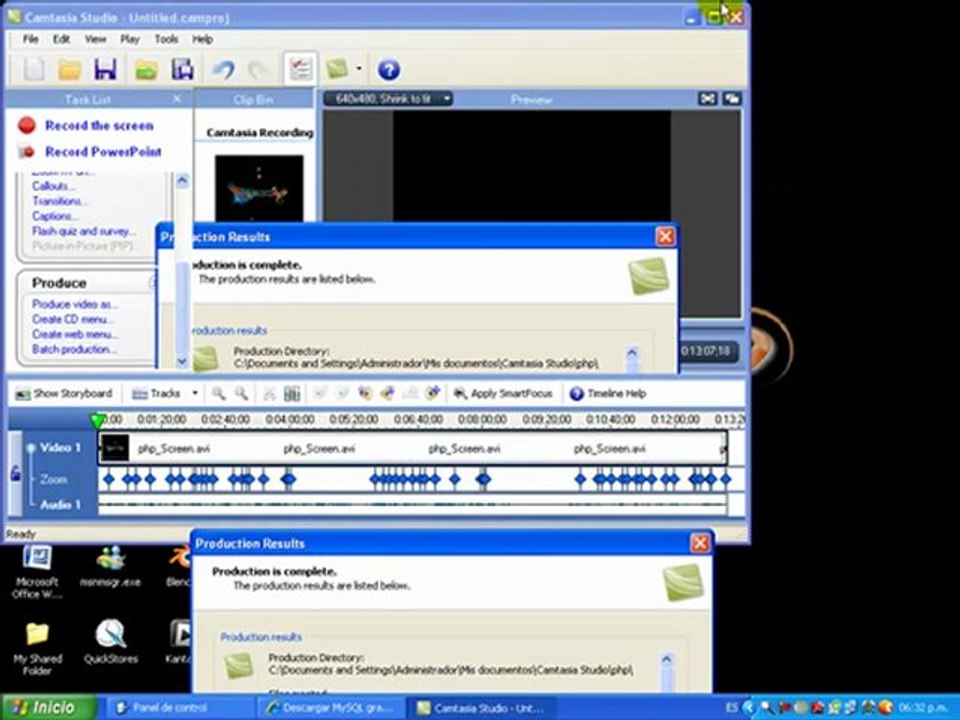Switch to Descargar MySQL browser taskbar button
This screenshot has width=960, height=720.
[330, 708]
